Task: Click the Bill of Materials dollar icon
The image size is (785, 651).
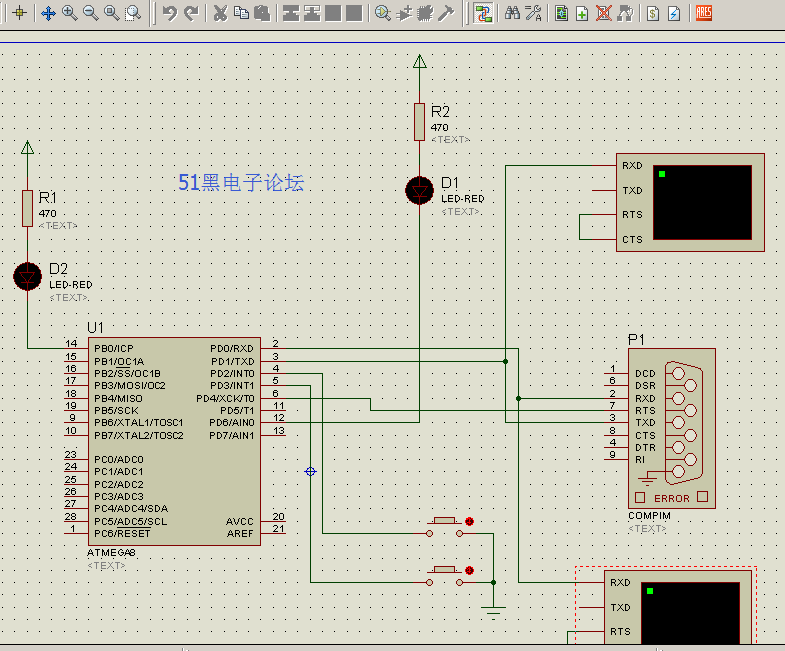Action: tap(653, 13)
